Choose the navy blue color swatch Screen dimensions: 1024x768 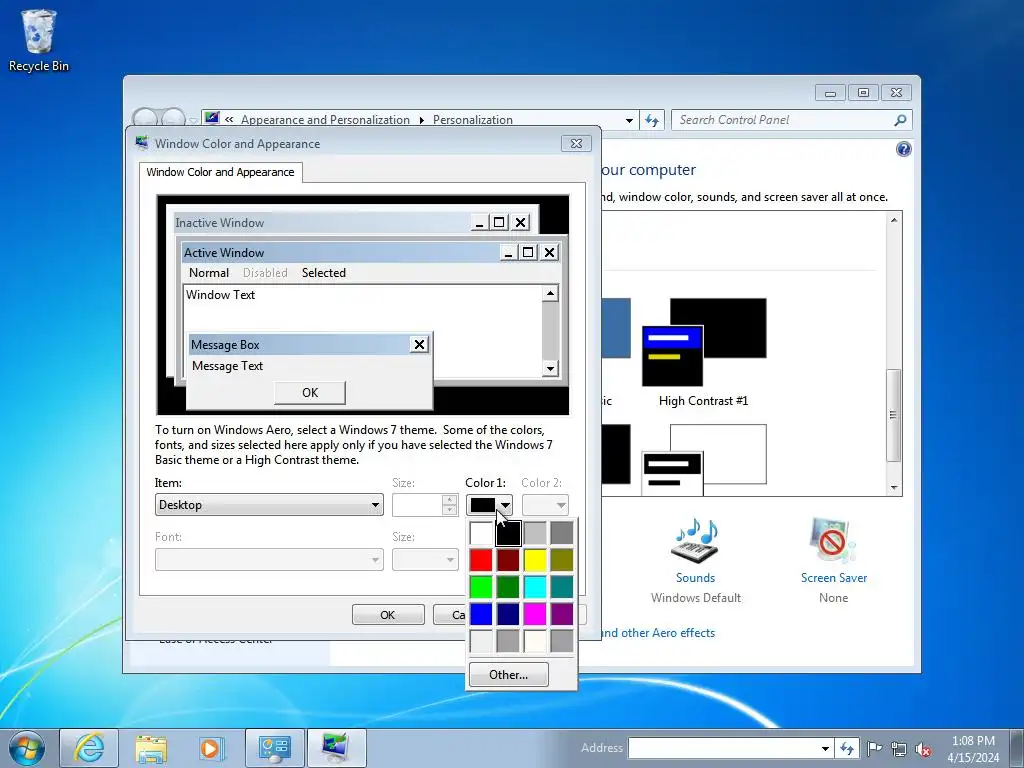[x=508, y=613]
